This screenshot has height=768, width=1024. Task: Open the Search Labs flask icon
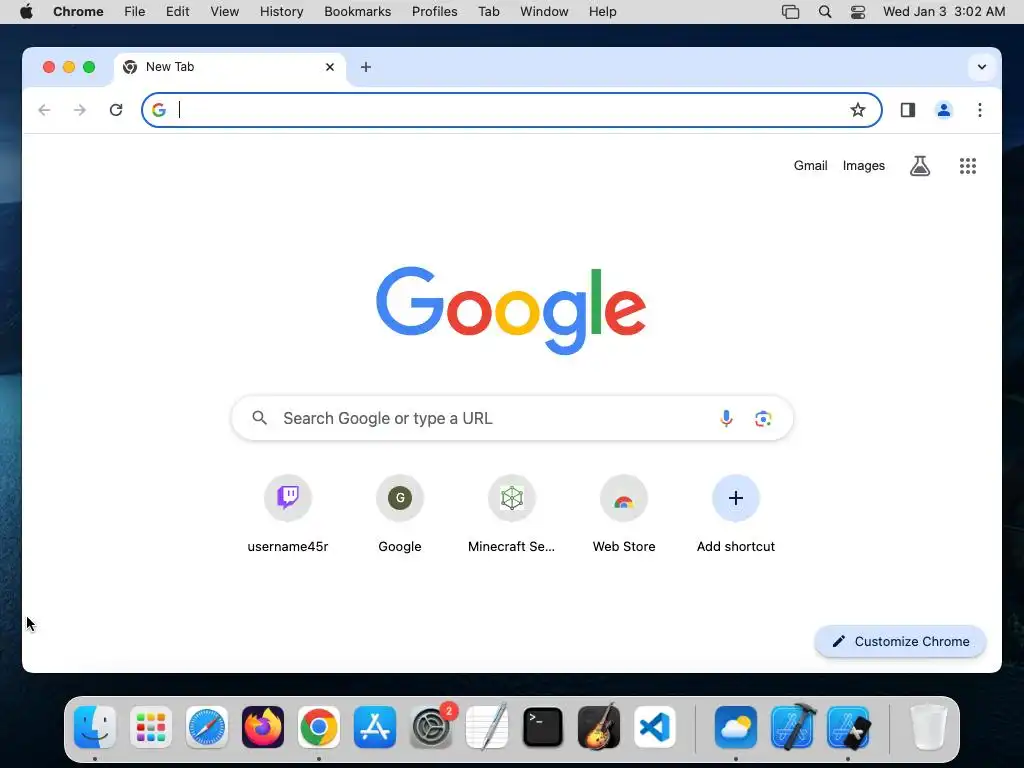tap(920, 166)
